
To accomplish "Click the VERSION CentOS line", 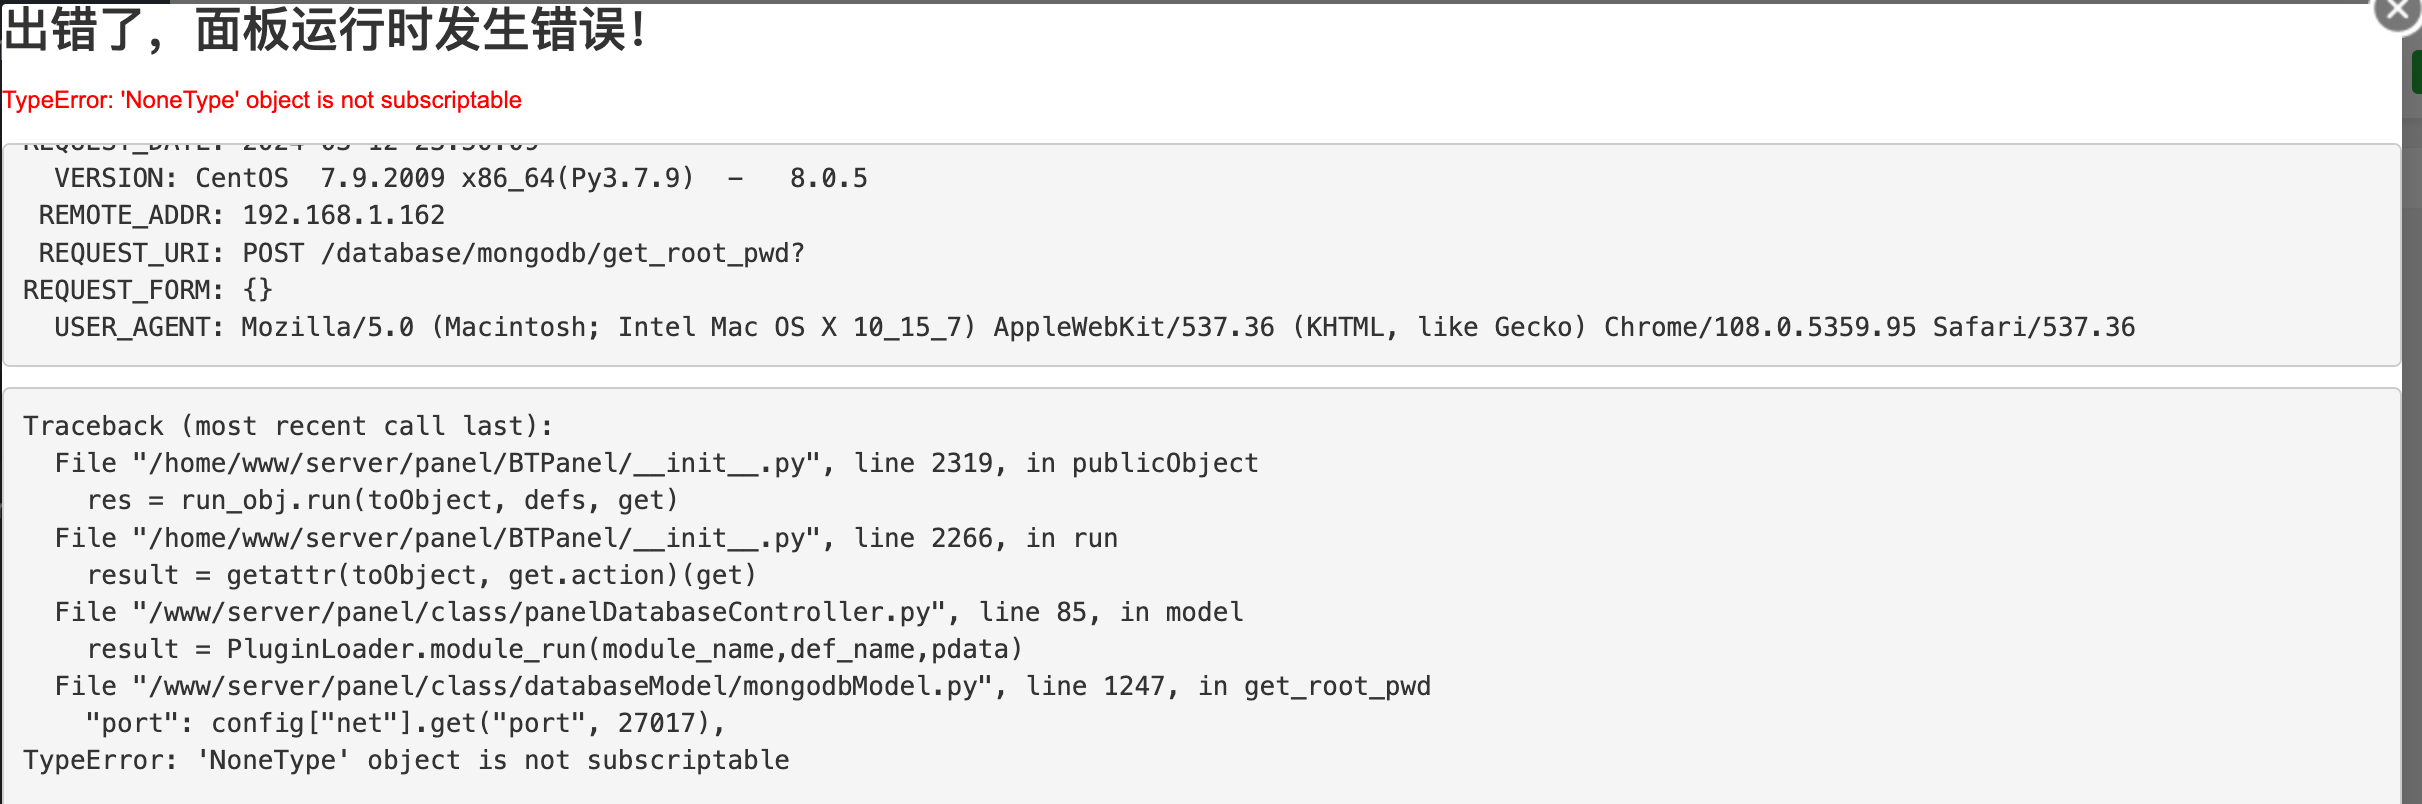I will (x=461, y=178).
